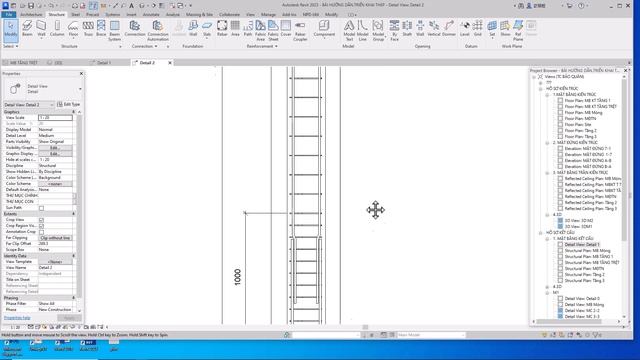This screenshot has height=360, width=640.
Task: Choose the Brace tool
Action: (x=101, y=29)
